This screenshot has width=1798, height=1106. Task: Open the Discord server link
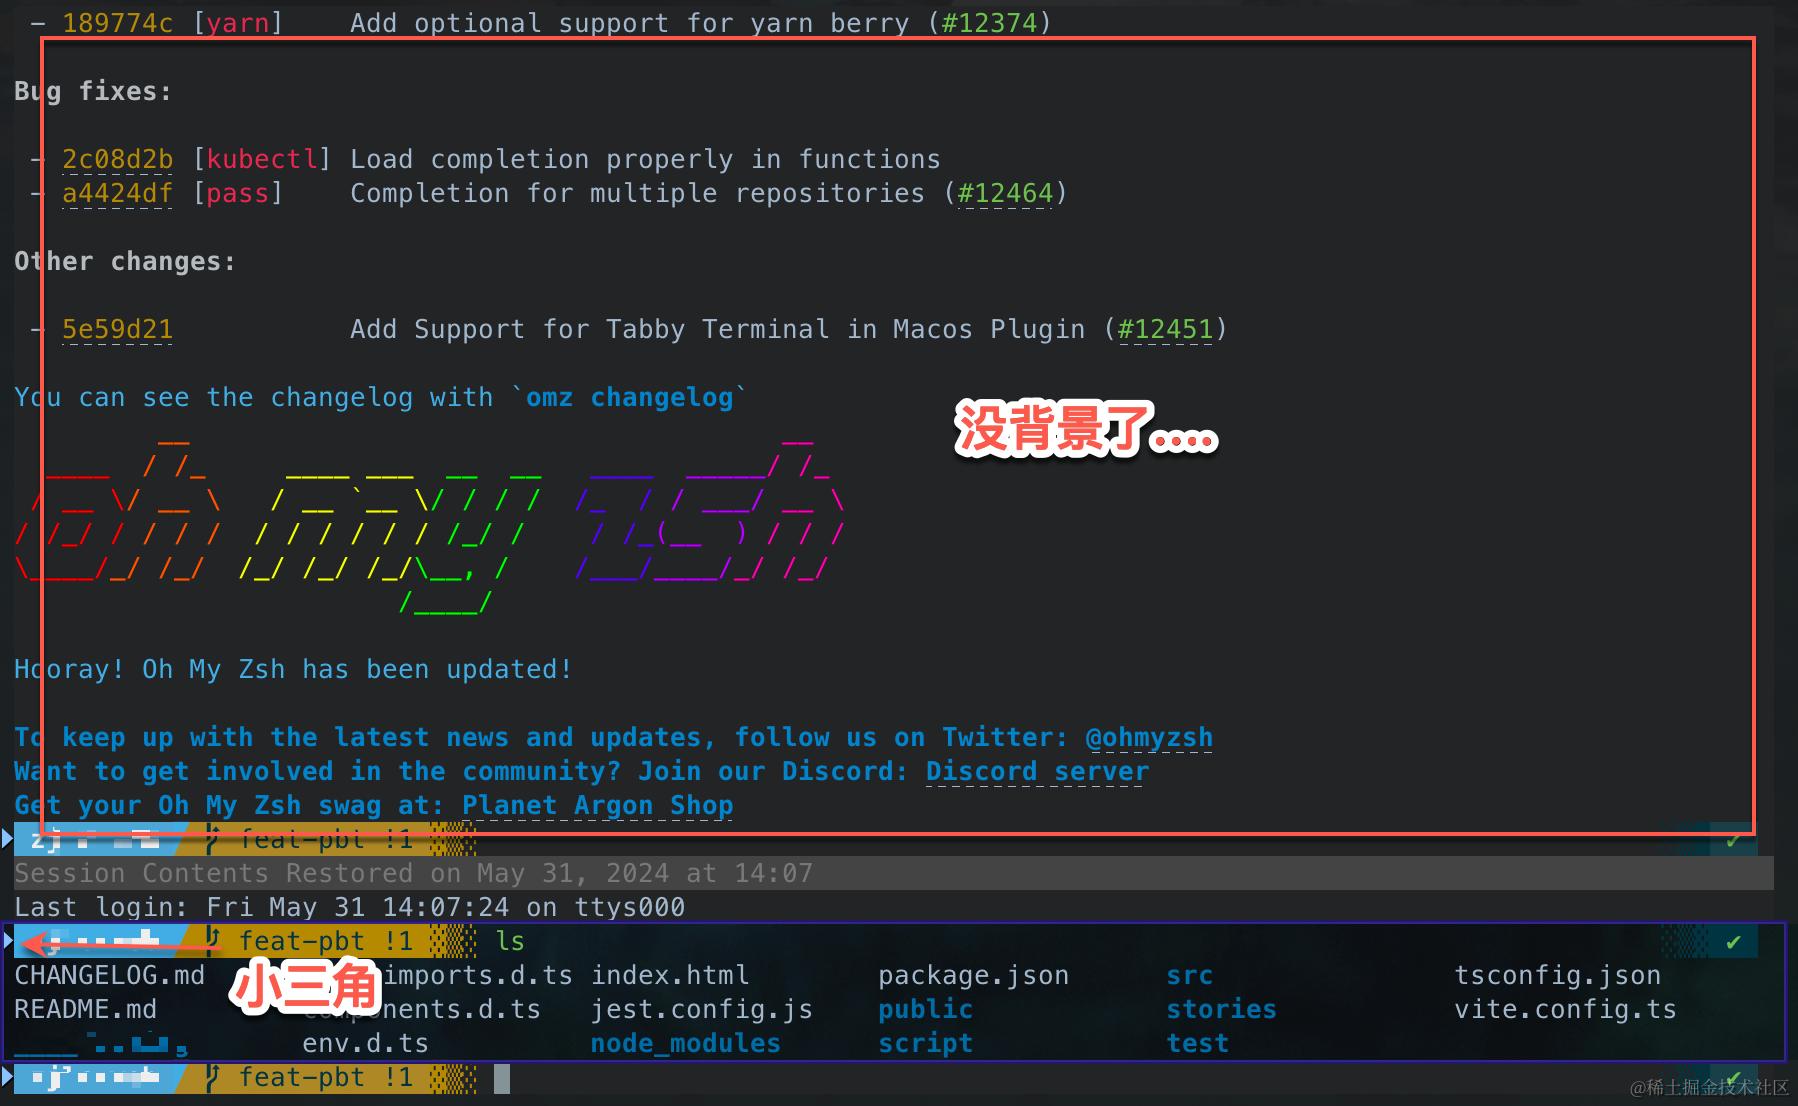point(1037,771)
